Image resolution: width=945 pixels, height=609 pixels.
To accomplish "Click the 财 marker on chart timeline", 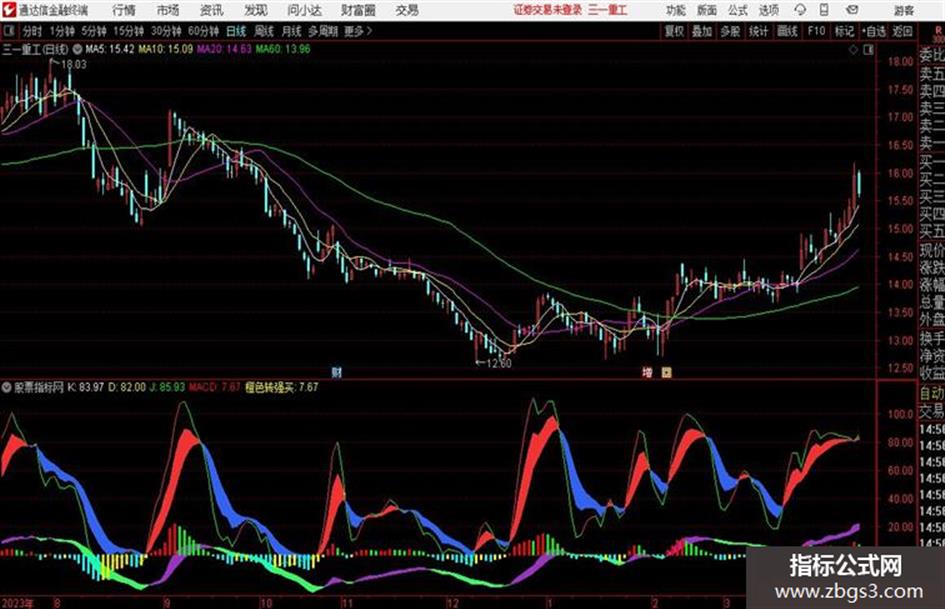I will tap(336, 372).
